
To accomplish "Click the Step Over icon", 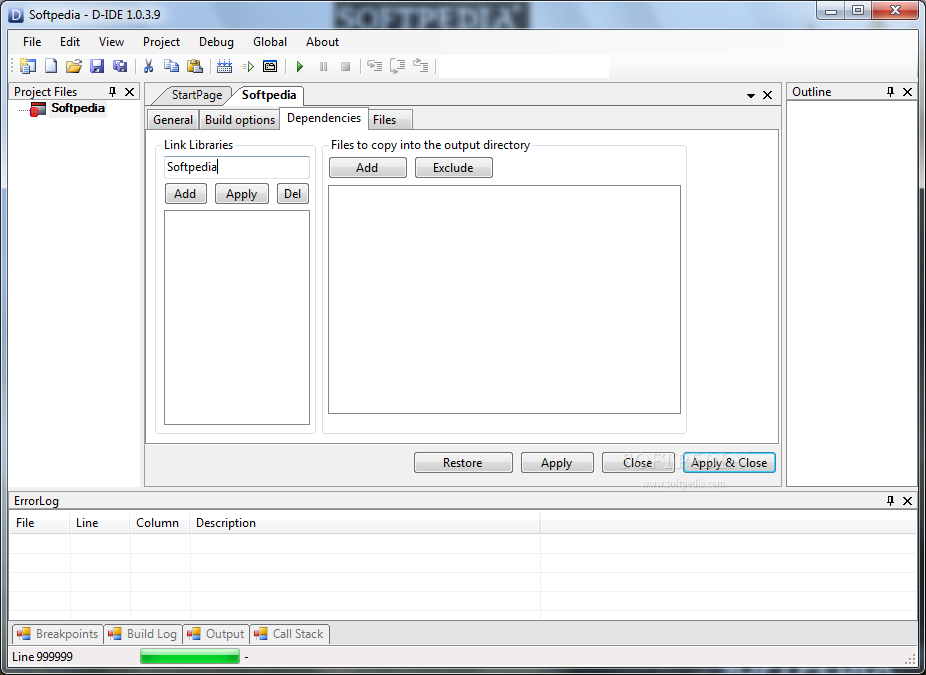I will point(397,66).
